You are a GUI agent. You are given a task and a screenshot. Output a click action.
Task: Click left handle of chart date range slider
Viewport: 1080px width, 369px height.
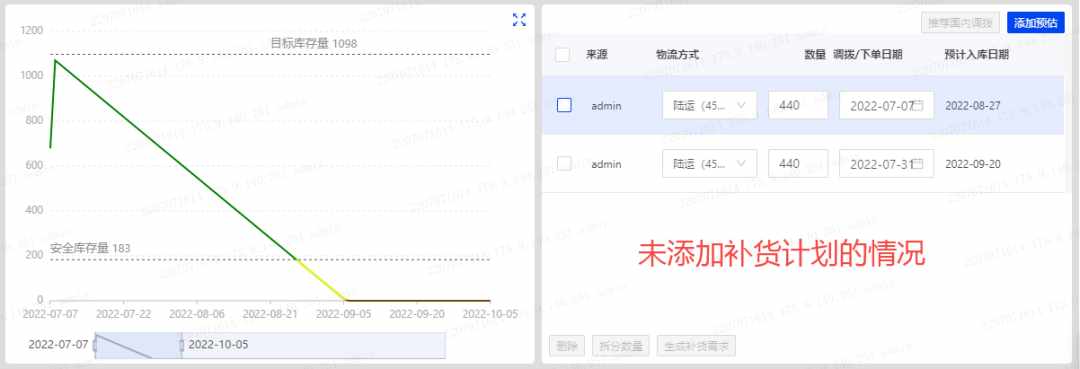[x=95, y=345]
